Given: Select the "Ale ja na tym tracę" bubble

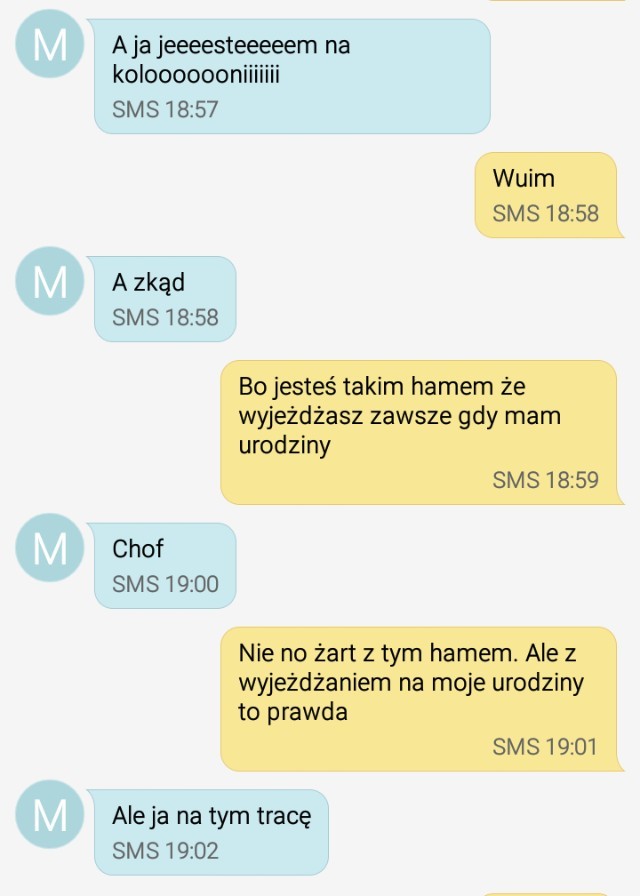Looking at the screenshot, I should point(211,832).
